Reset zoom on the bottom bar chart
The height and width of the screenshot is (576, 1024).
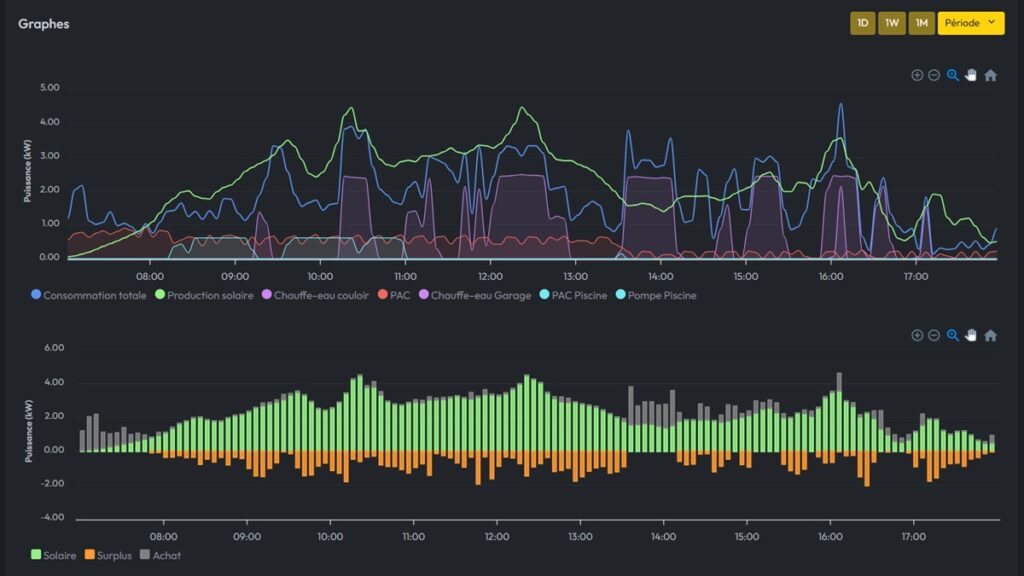pos(990,336)
